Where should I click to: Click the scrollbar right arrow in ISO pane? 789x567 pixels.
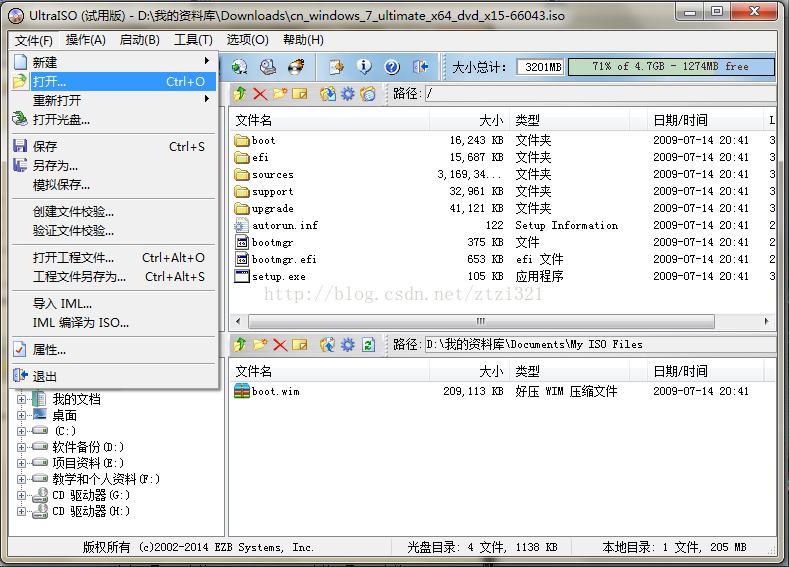coord(766,321)
